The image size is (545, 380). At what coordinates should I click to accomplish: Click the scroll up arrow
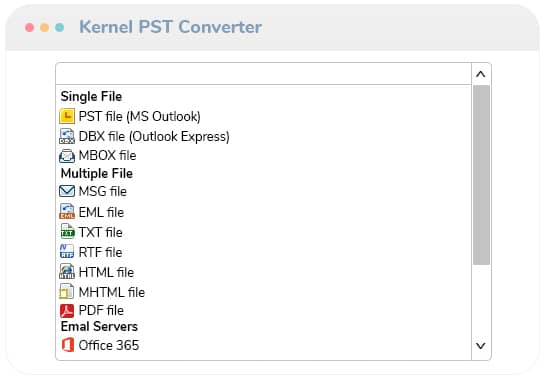click(481, 74)
